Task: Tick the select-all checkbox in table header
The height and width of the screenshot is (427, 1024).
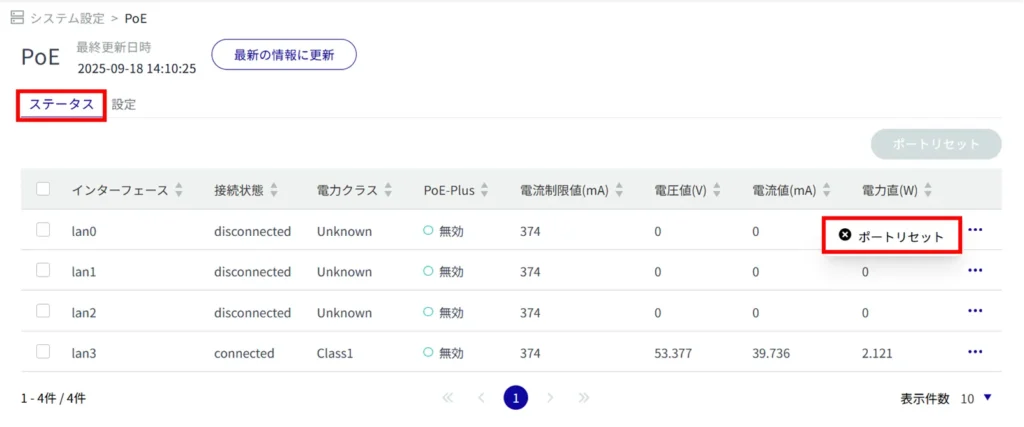Action: tap(43, 189)
